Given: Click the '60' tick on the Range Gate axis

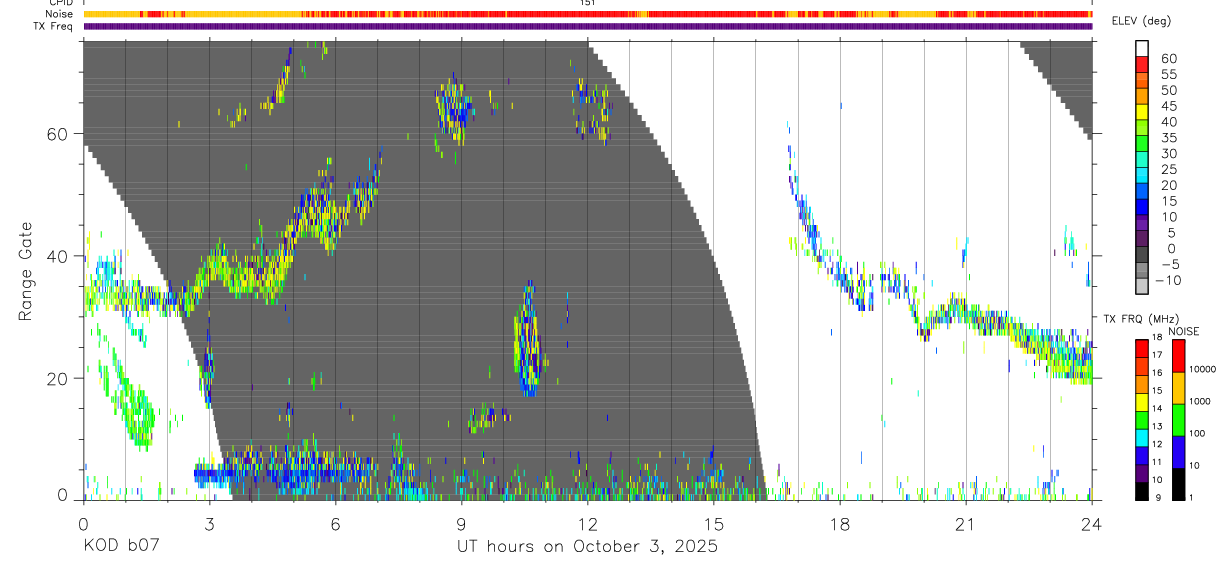Looking at the screenshot, I should [x=58, y=134].
